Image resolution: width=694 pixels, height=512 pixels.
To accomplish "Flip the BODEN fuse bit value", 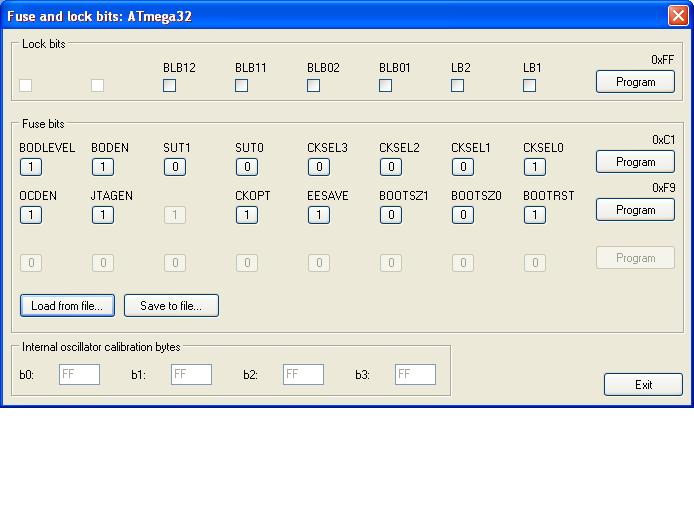I will pos(103,167).
